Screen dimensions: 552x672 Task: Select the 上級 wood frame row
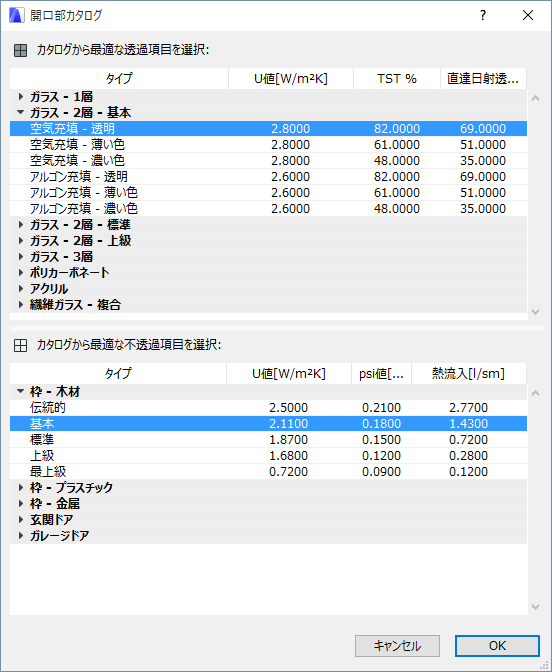268,456
